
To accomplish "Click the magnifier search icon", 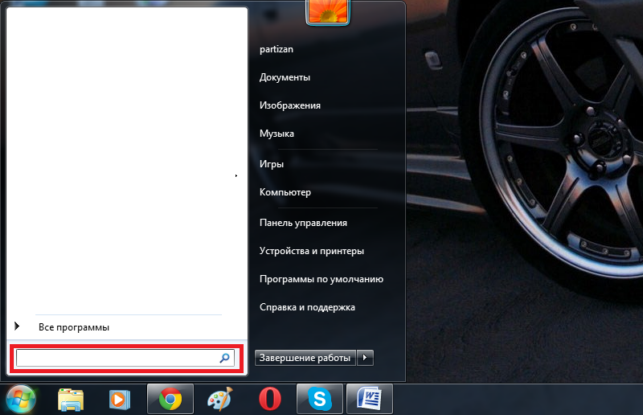I will pyautogui.click(x=225, y=358).
